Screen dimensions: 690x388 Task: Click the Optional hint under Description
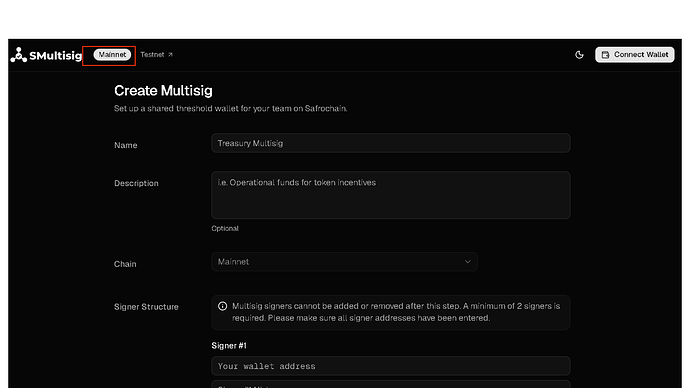click(225, 228)
